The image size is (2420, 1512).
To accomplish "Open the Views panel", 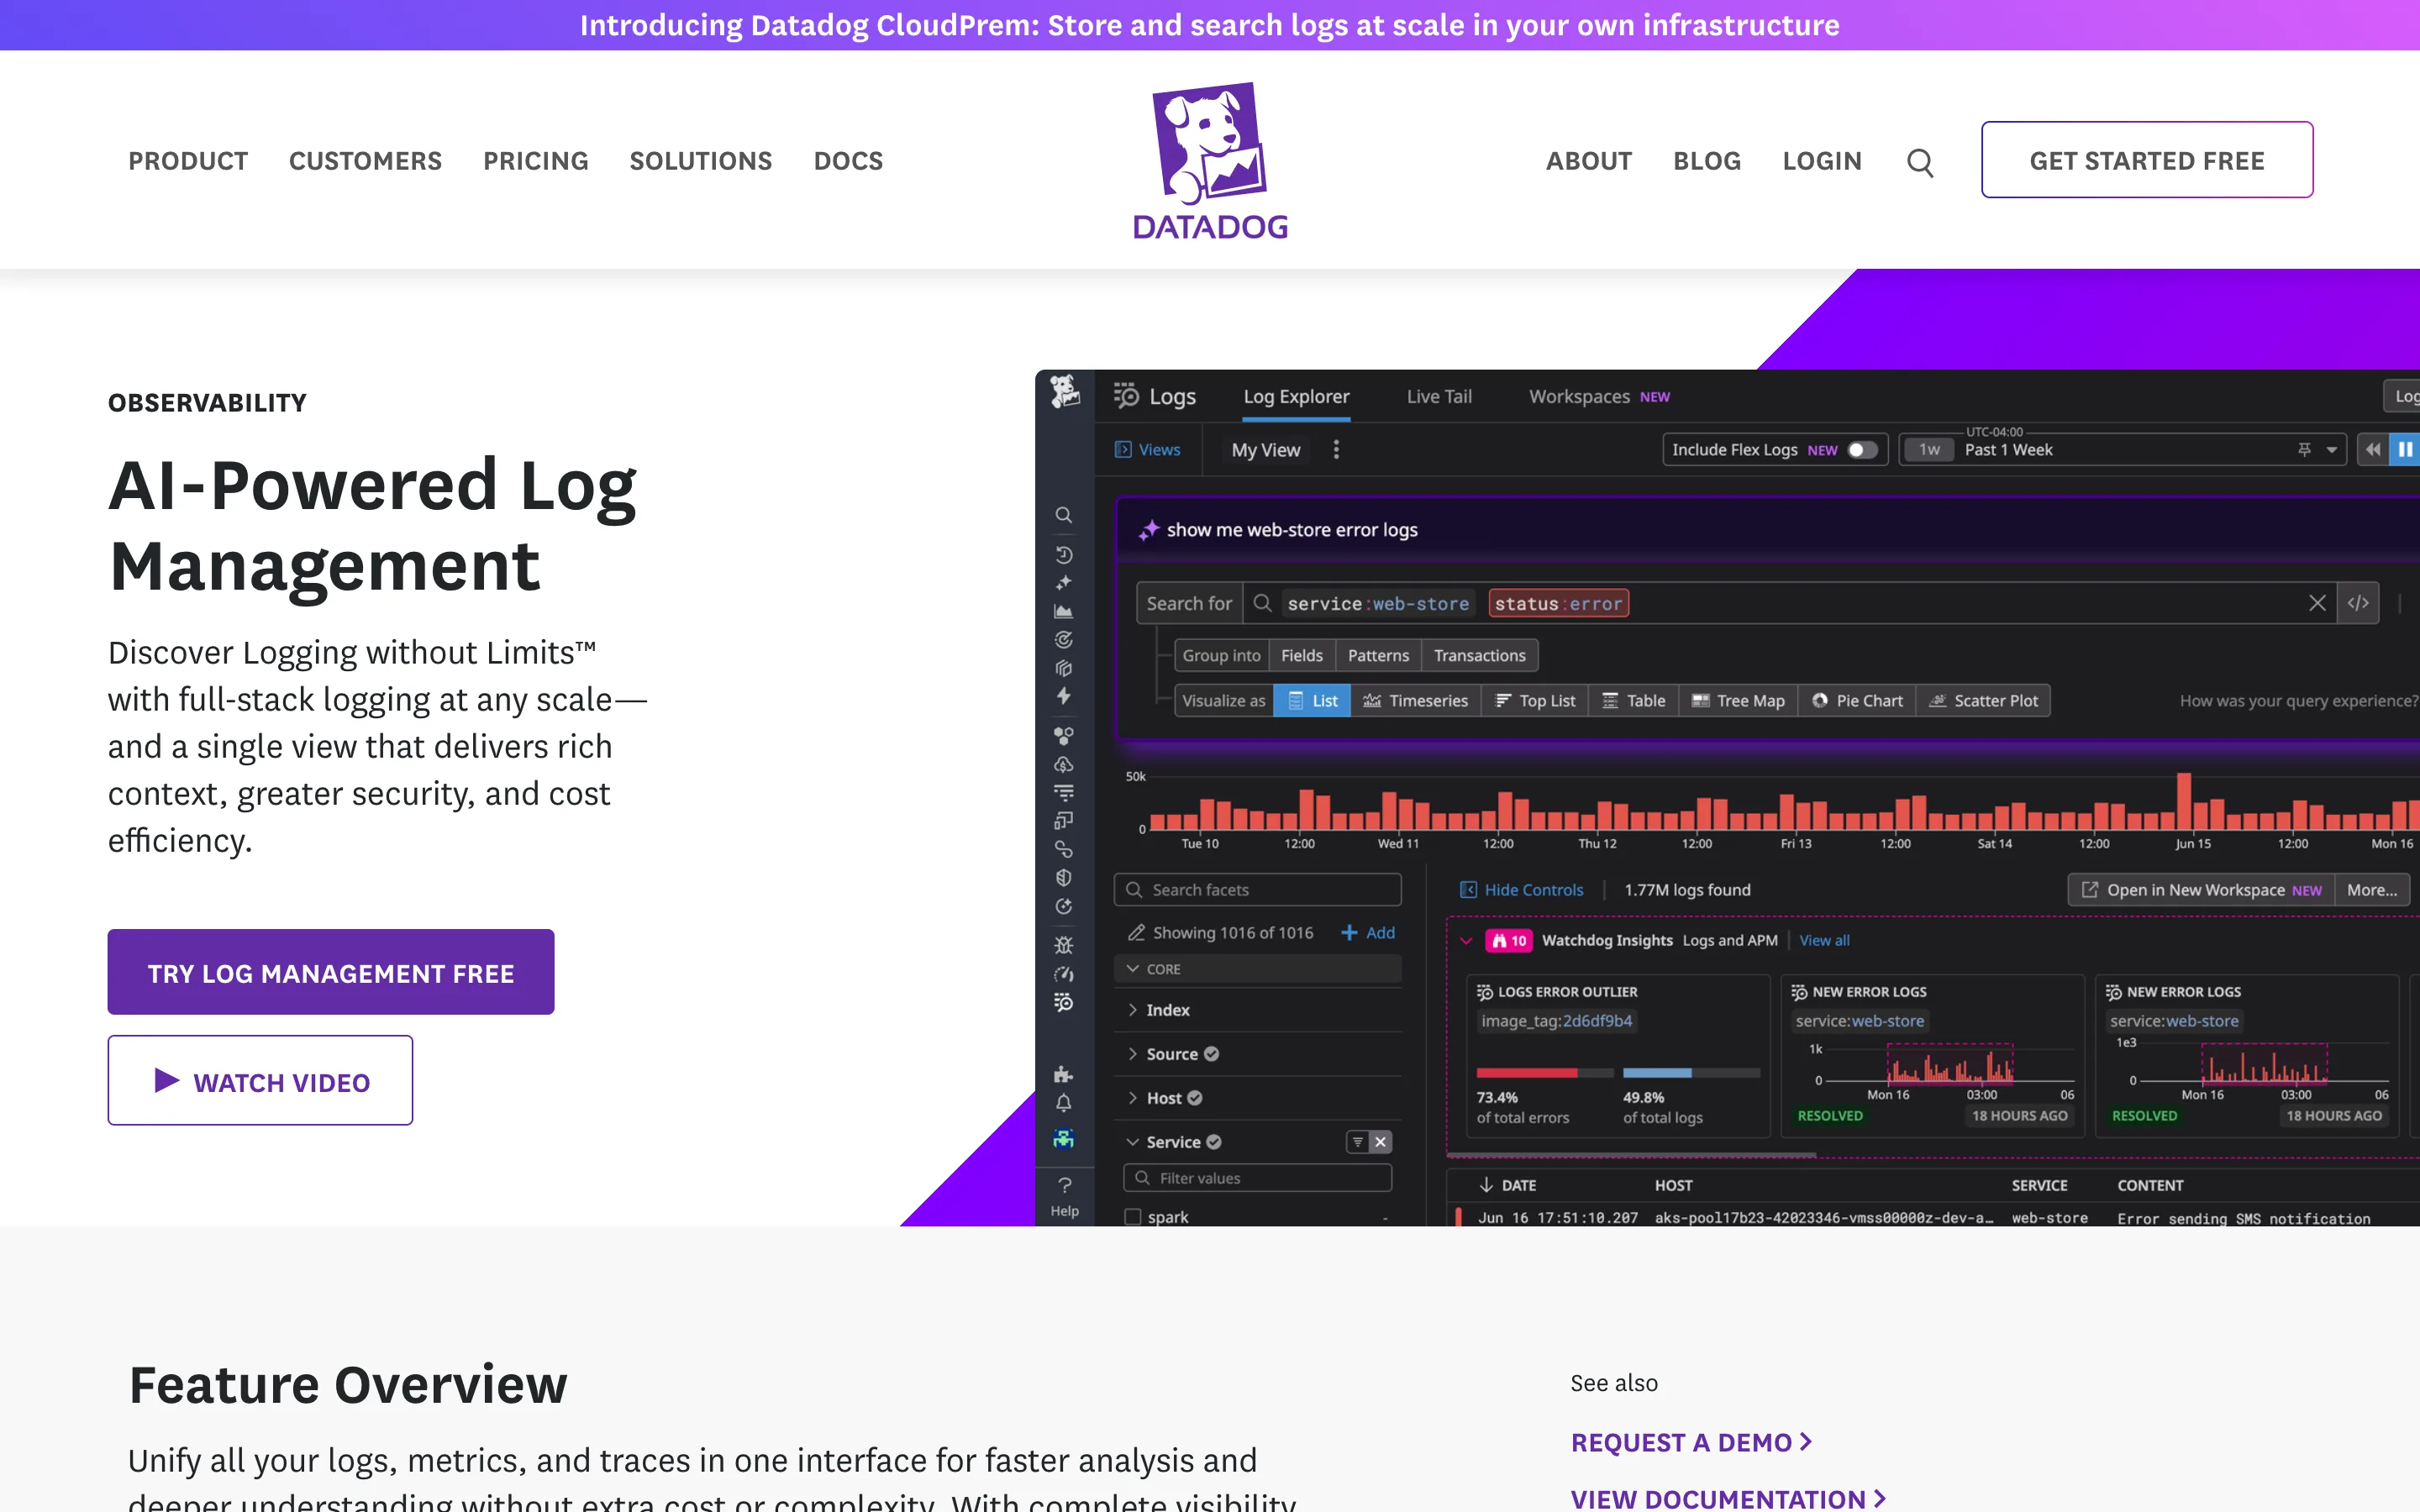I will [1148, 450].
